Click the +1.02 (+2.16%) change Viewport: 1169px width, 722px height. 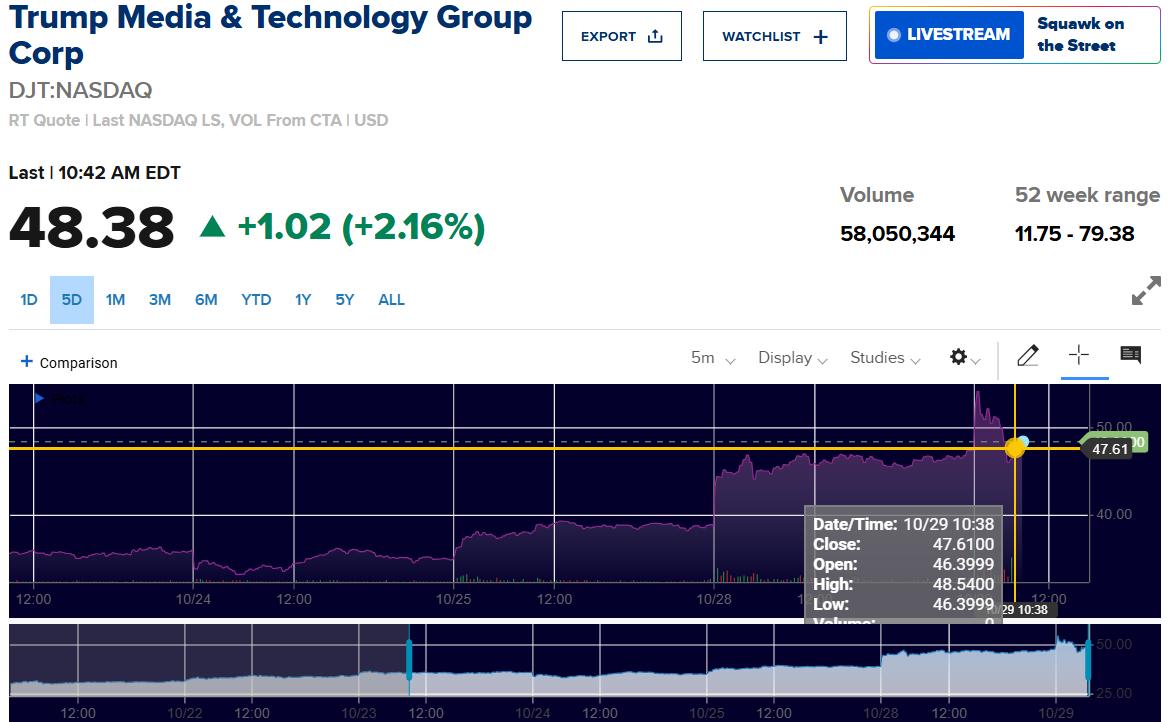tap(342, 227)
